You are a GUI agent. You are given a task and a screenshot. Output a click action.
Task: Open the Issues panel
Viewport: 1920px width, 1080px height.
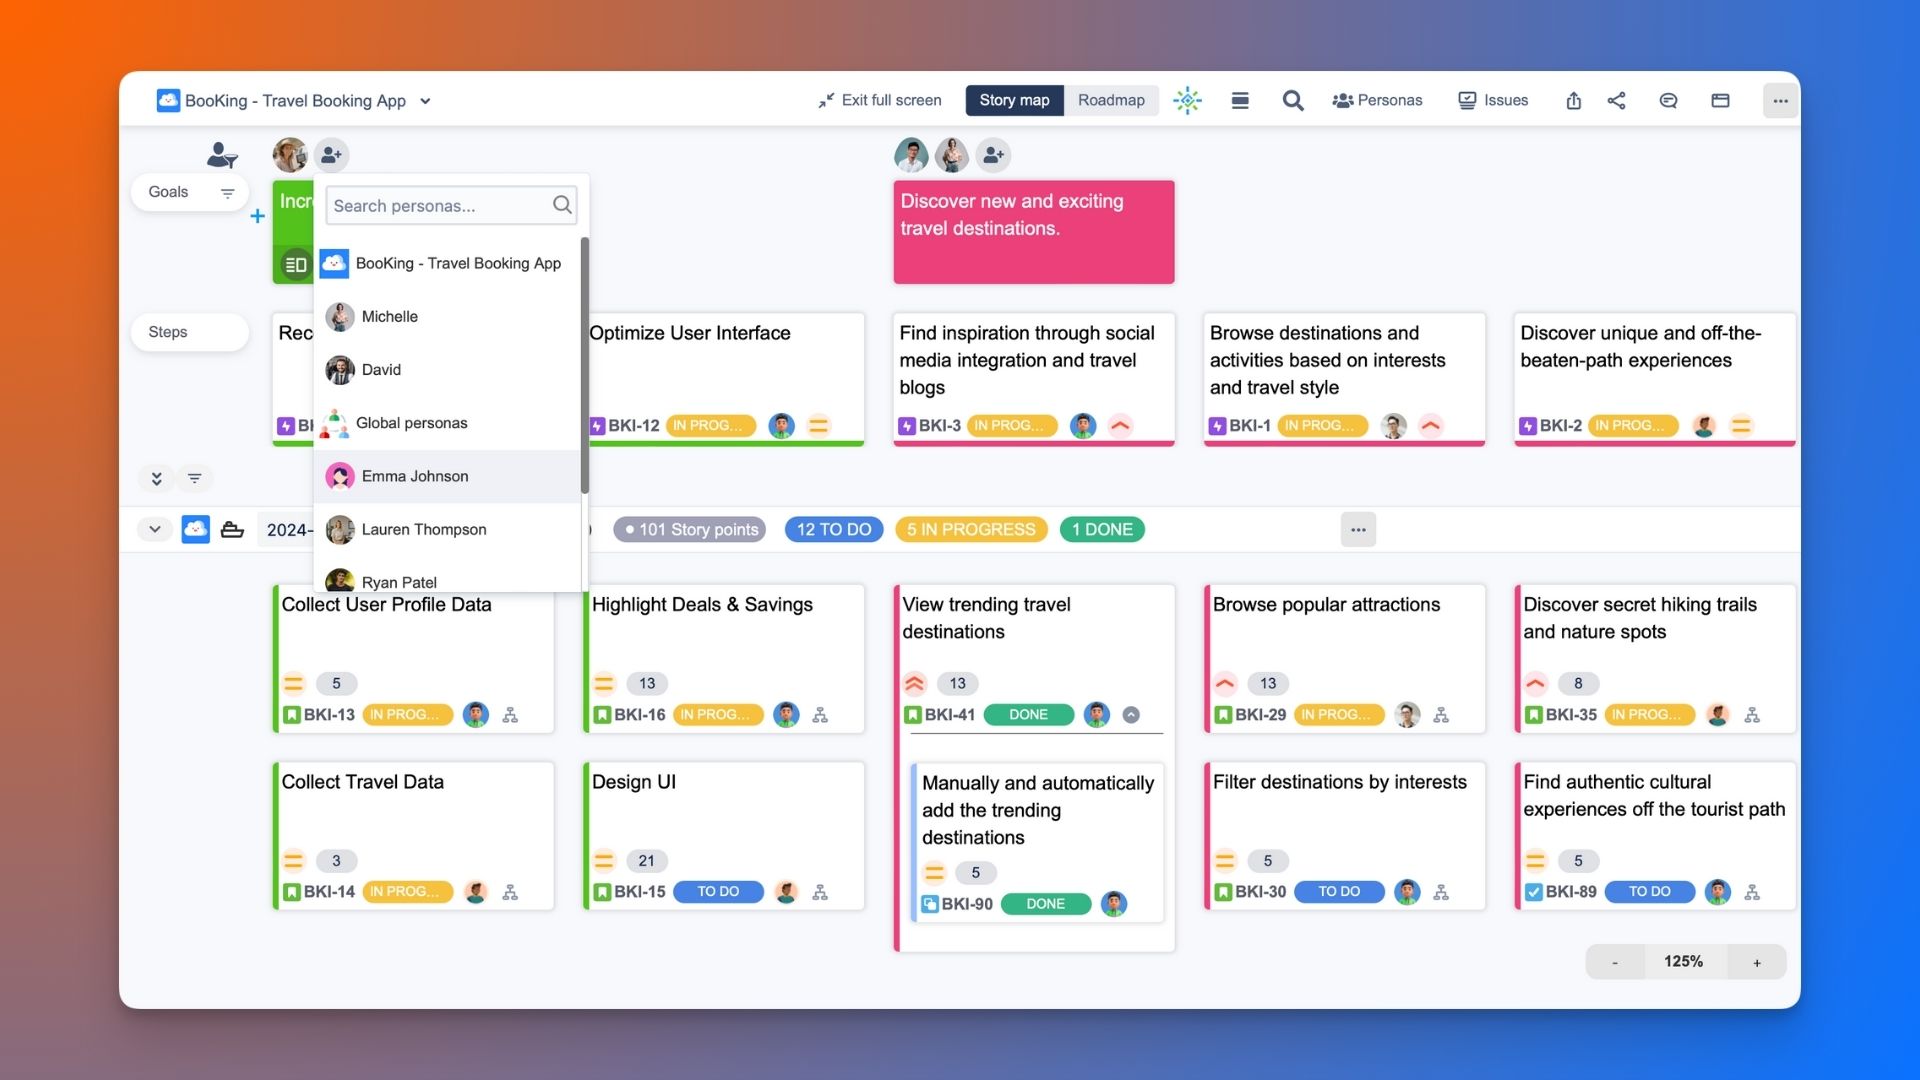pyautogui.click(x=1492, y=100)
